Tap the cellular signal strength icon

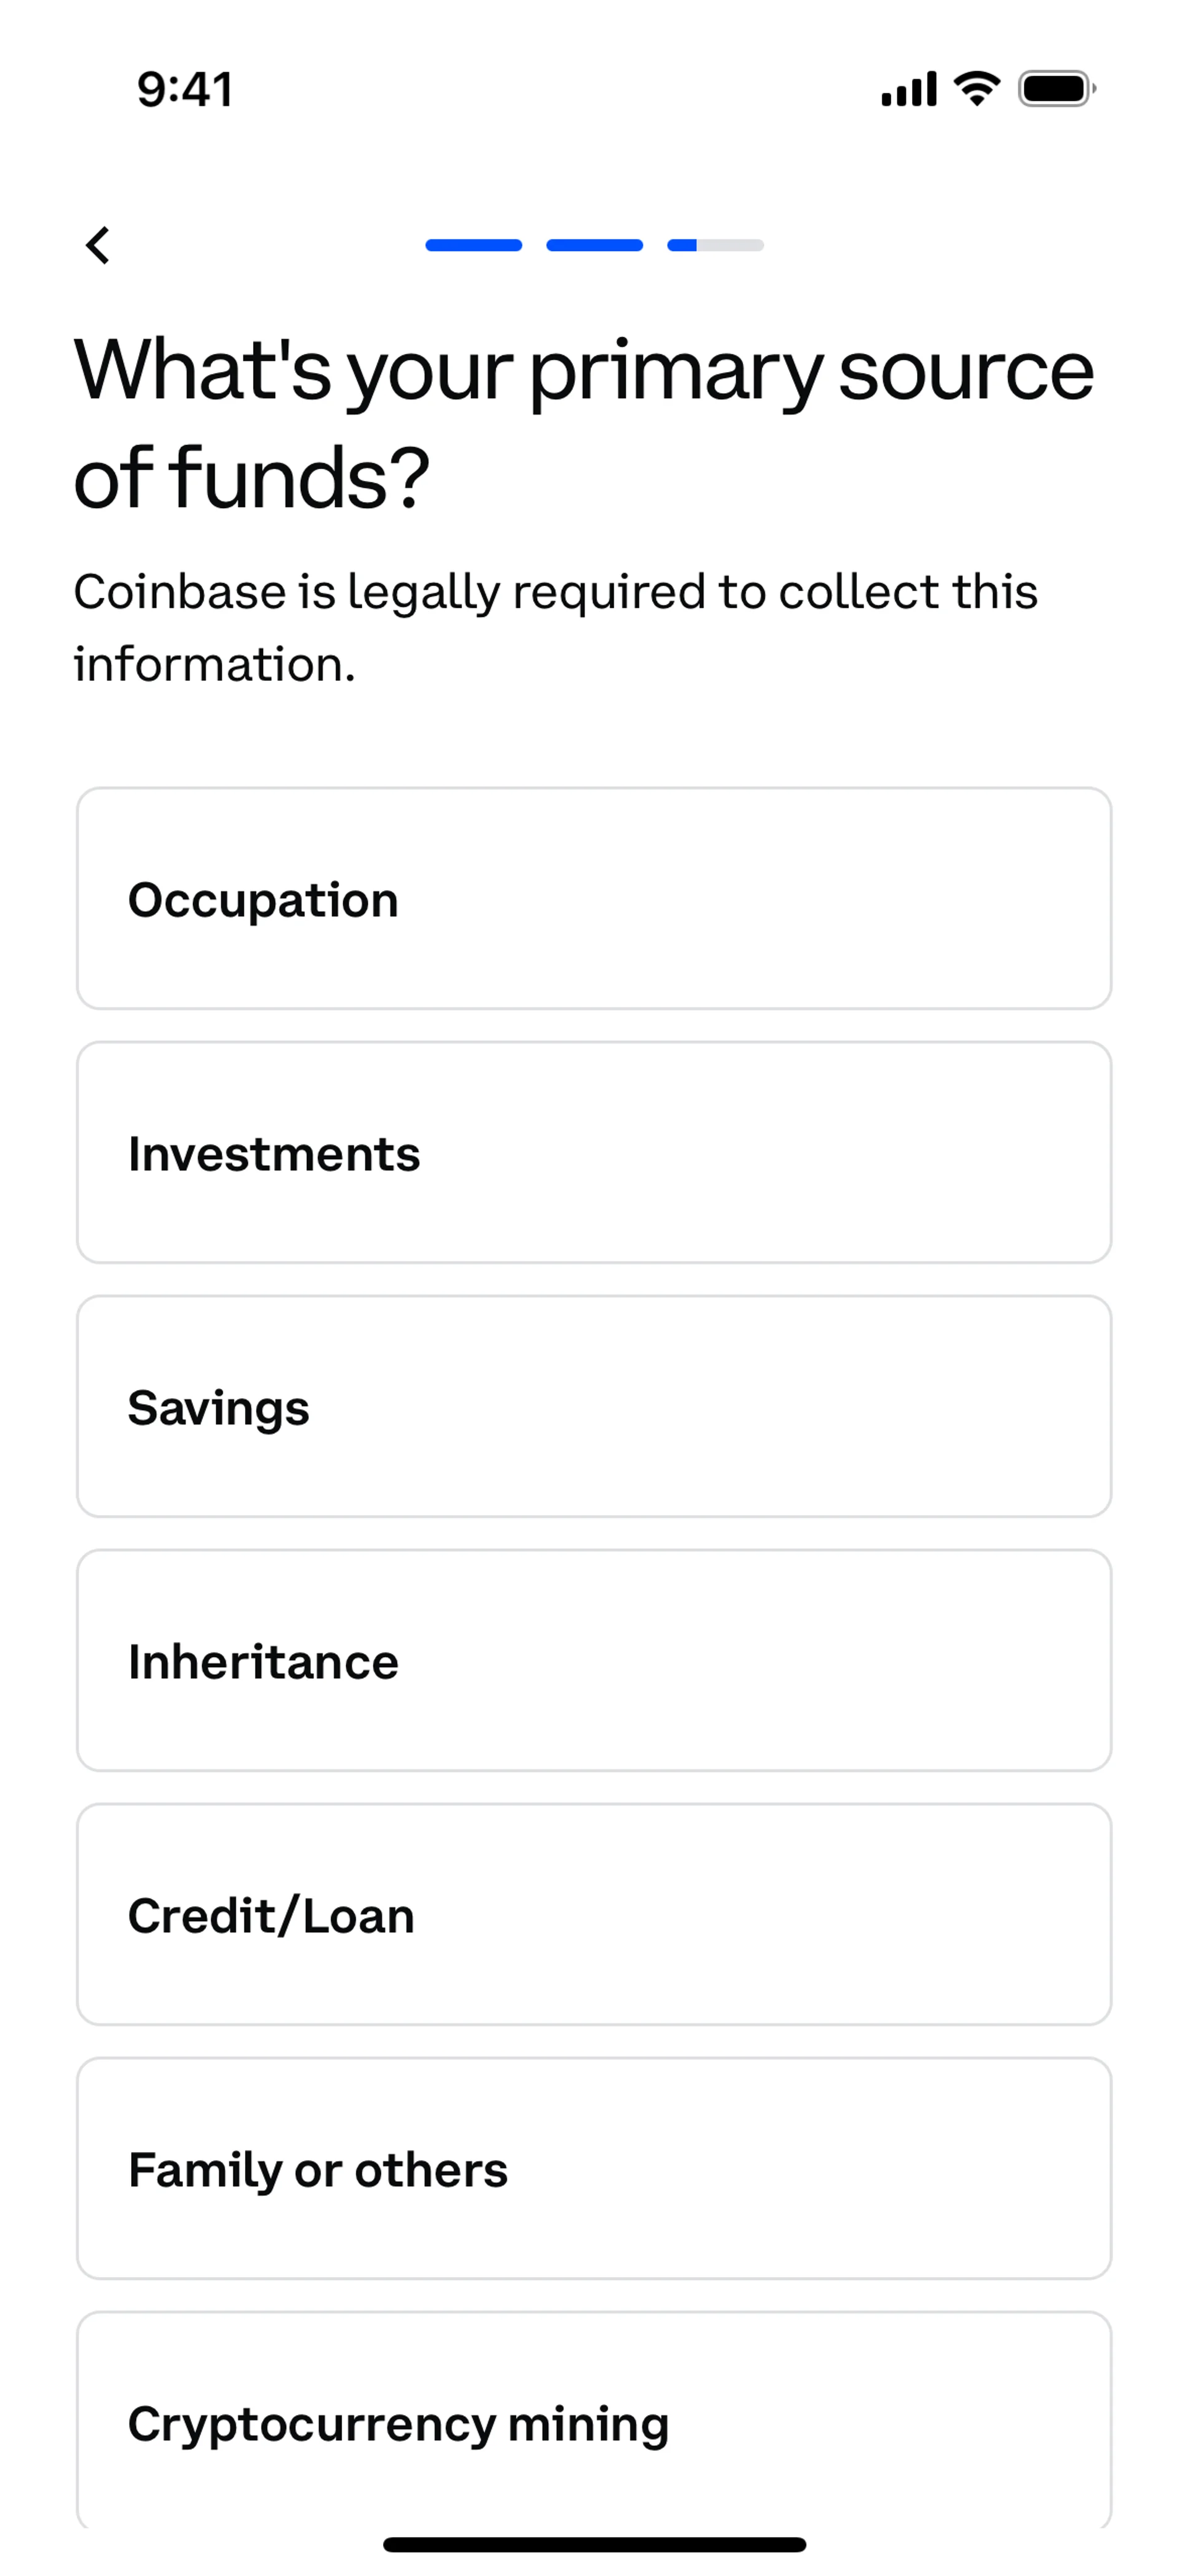click(908, 89)
